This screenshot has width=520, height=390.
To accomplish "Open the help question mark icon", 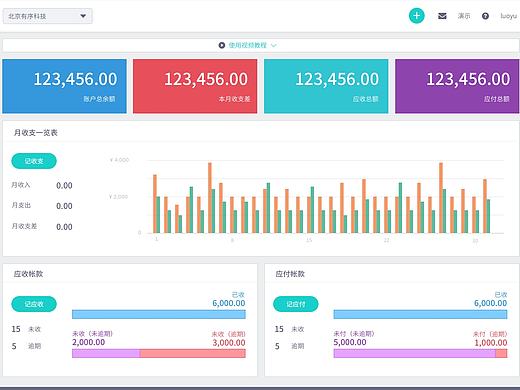I will click(x=485, y=16).
